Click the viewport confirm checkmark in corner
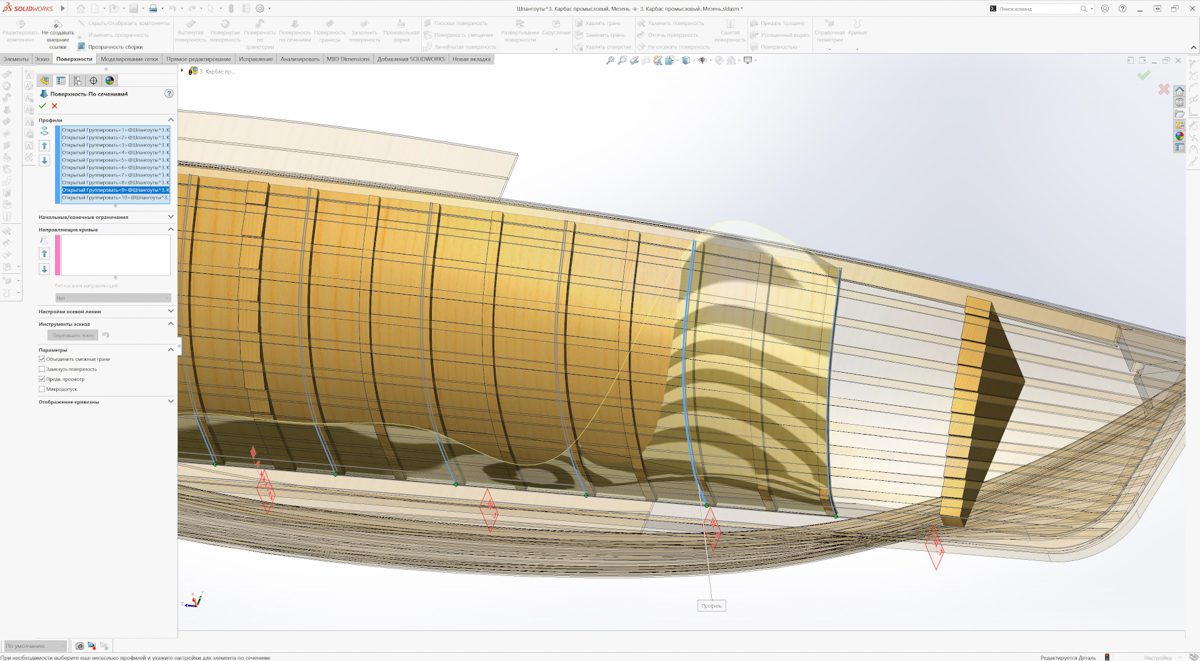This screenshot has width=1200, height=661. click(x=1143, y=75)
